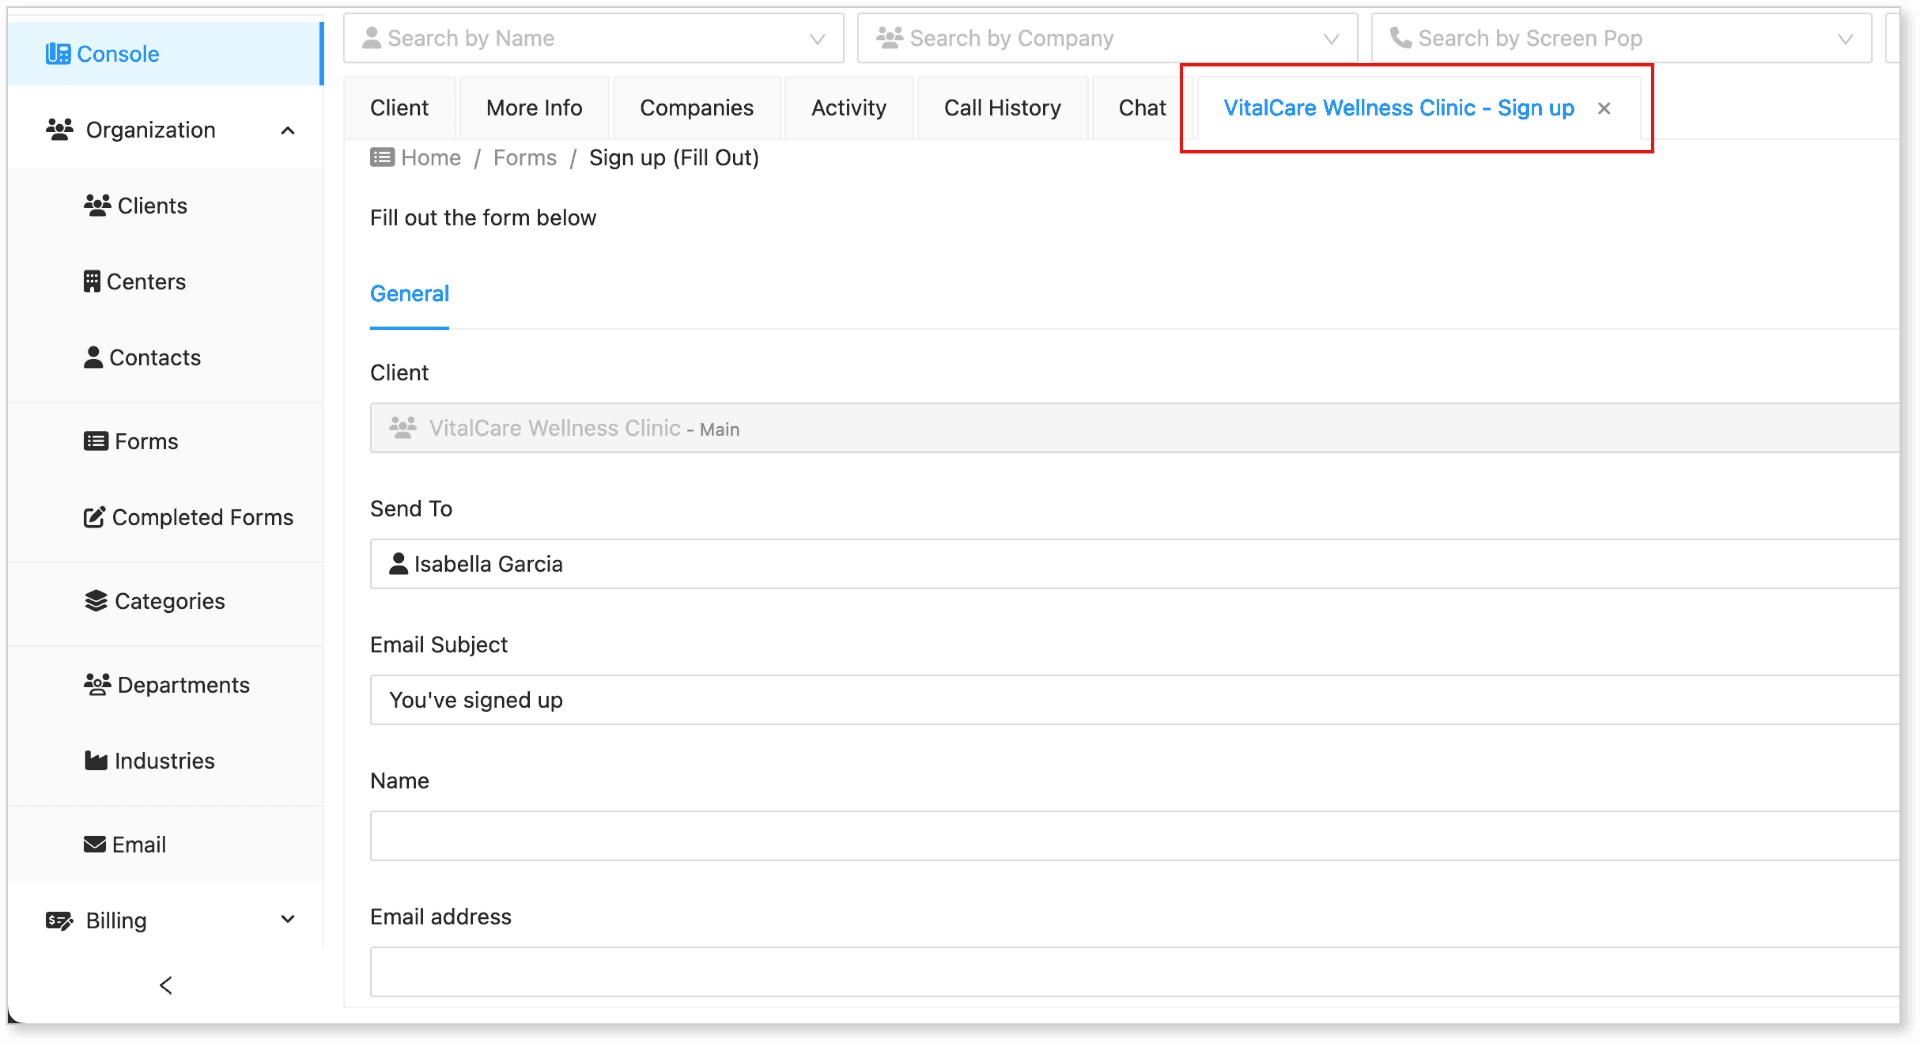1920x1043 pixels.
Task: Switch to the Call History tab
Action: pos(1003,108)
